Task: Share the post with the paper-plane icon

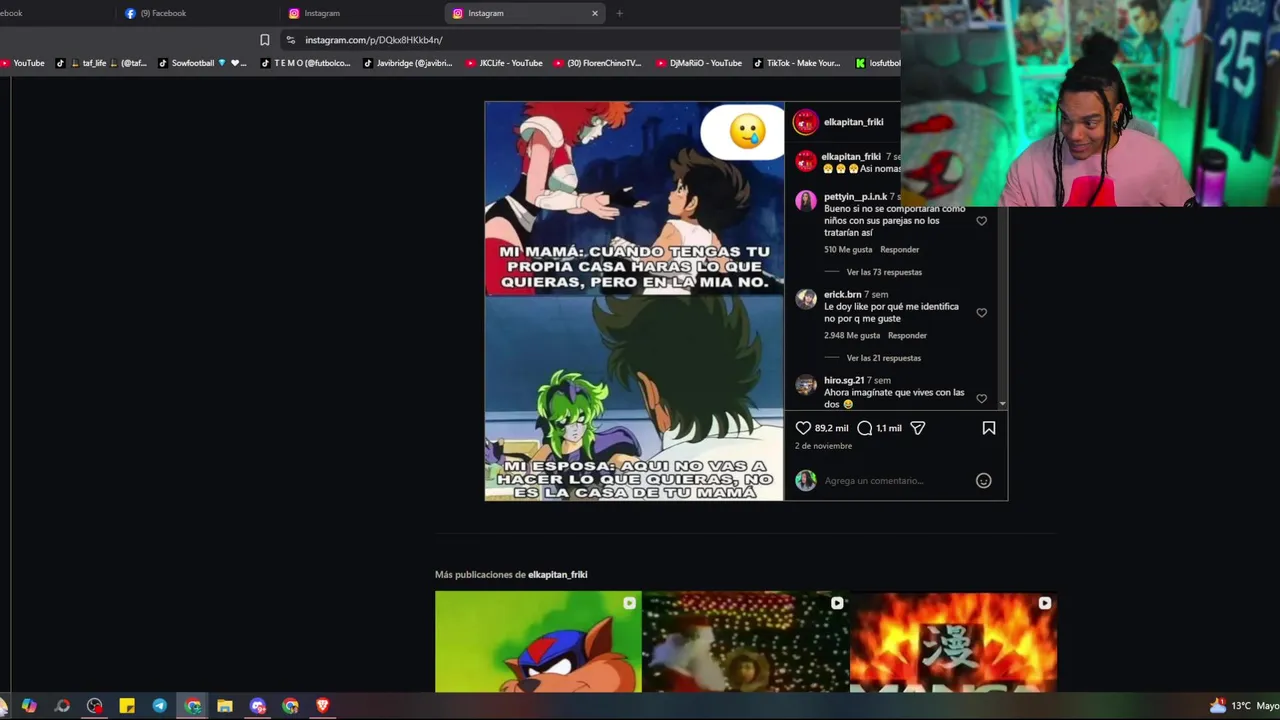Action: [x=917, y=428]
